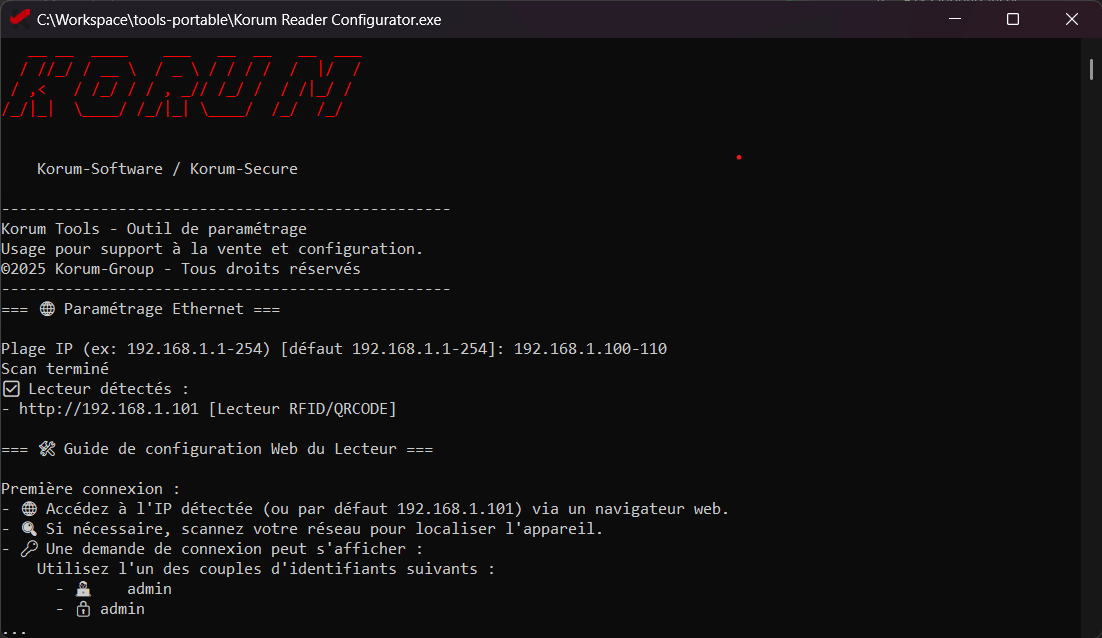This screenshot has height=638, width=1102.
Task: Click the "admin" text next to the user icon
Action: point(149,589)
